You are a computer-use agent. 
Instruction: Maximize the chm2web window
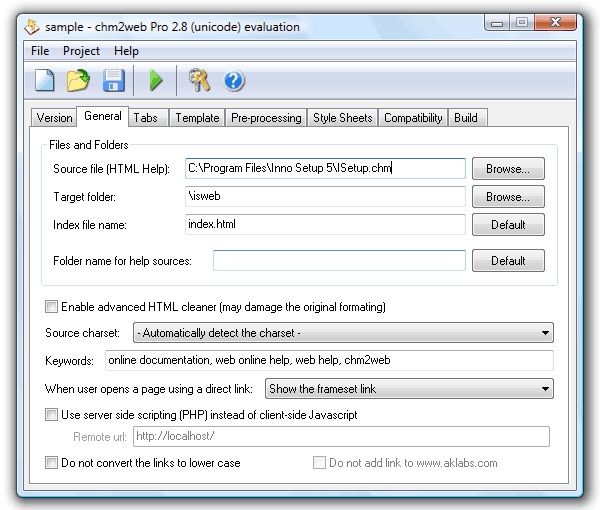522,23
